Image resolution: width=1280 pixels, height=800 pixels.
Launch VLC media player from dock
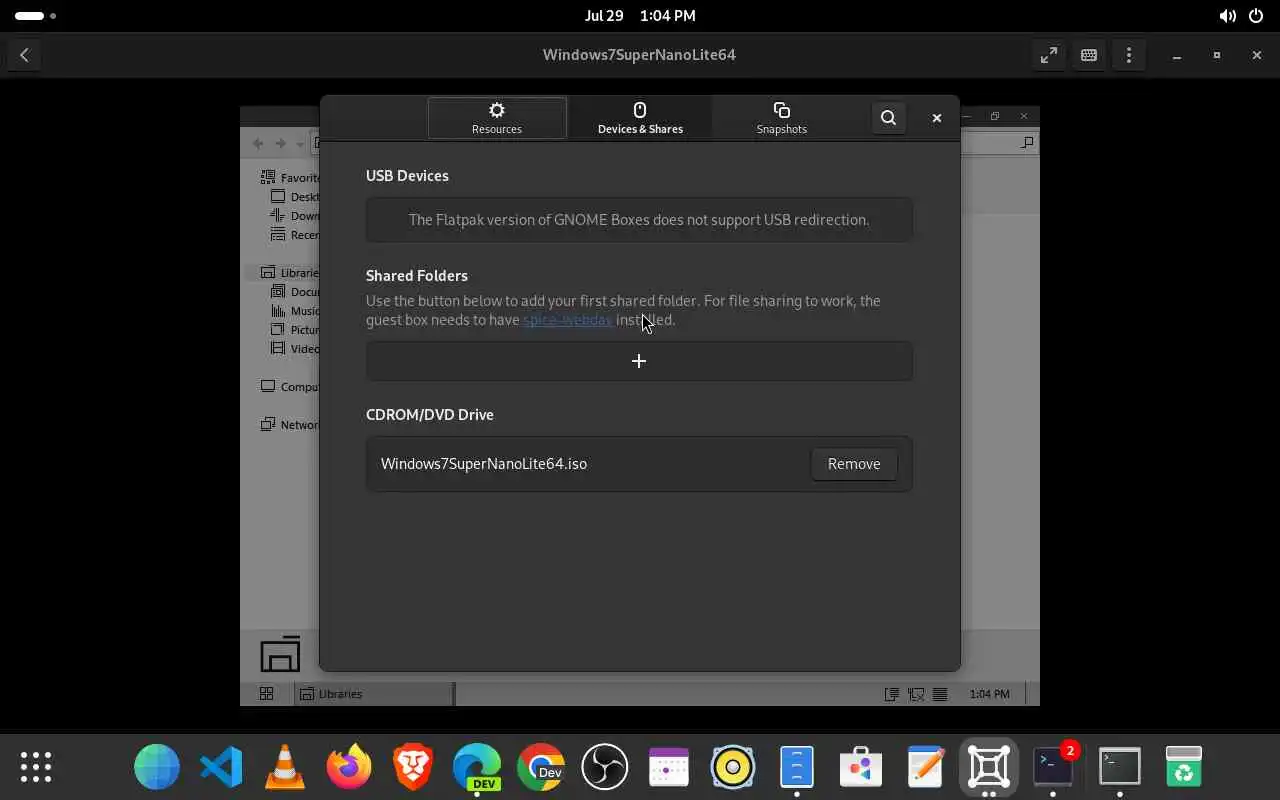click(x=285, y=767)
